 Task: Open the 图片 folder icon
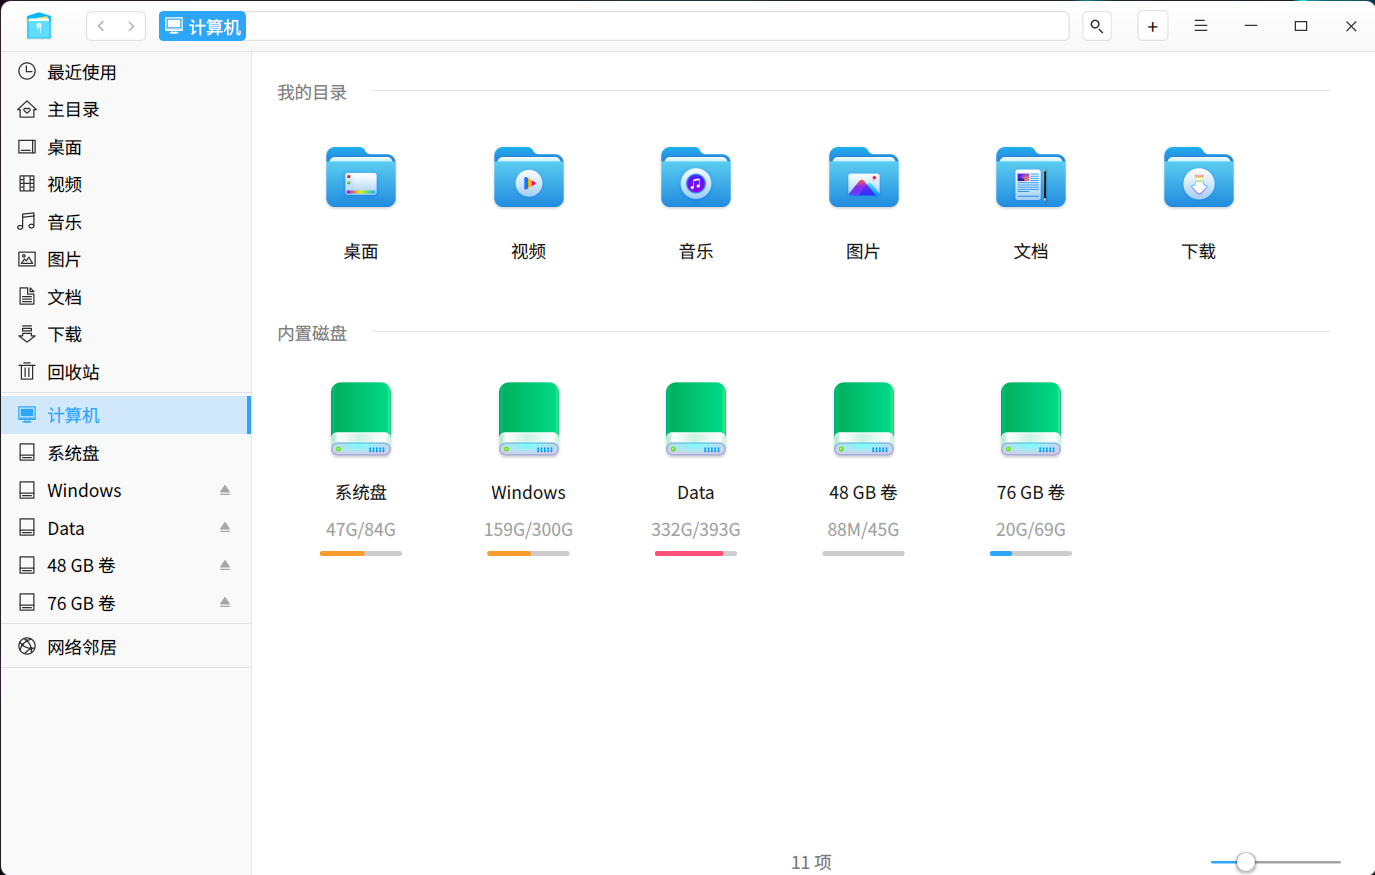point(864,178)
